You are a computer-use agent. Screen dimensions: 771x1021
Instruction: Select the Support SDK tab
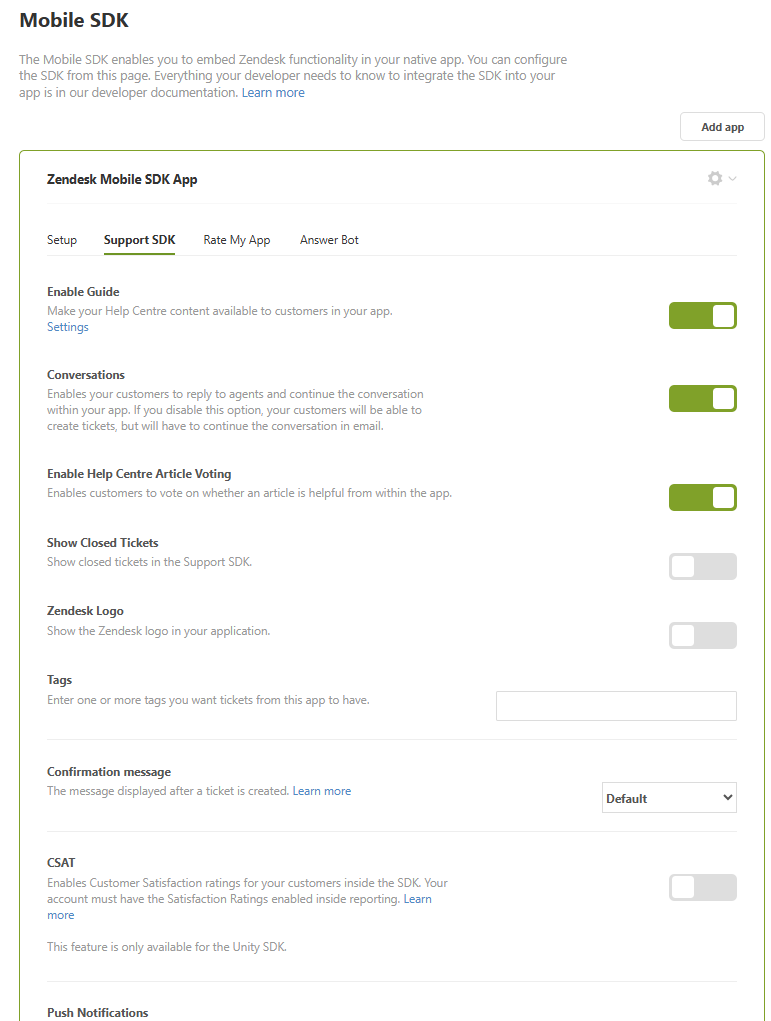coord(139,240)
